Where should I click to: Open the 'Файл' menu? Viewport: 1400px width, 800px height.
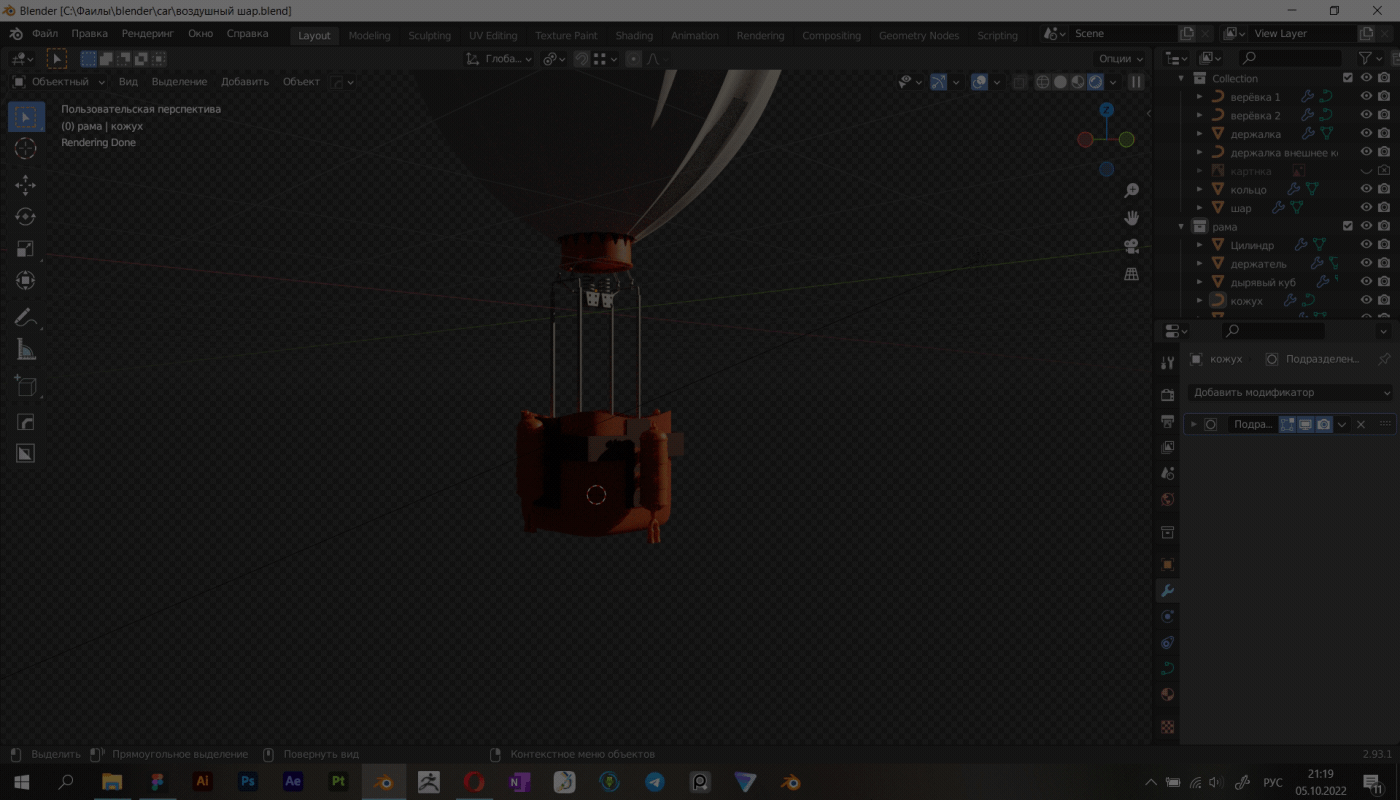(x=45, y=34)
